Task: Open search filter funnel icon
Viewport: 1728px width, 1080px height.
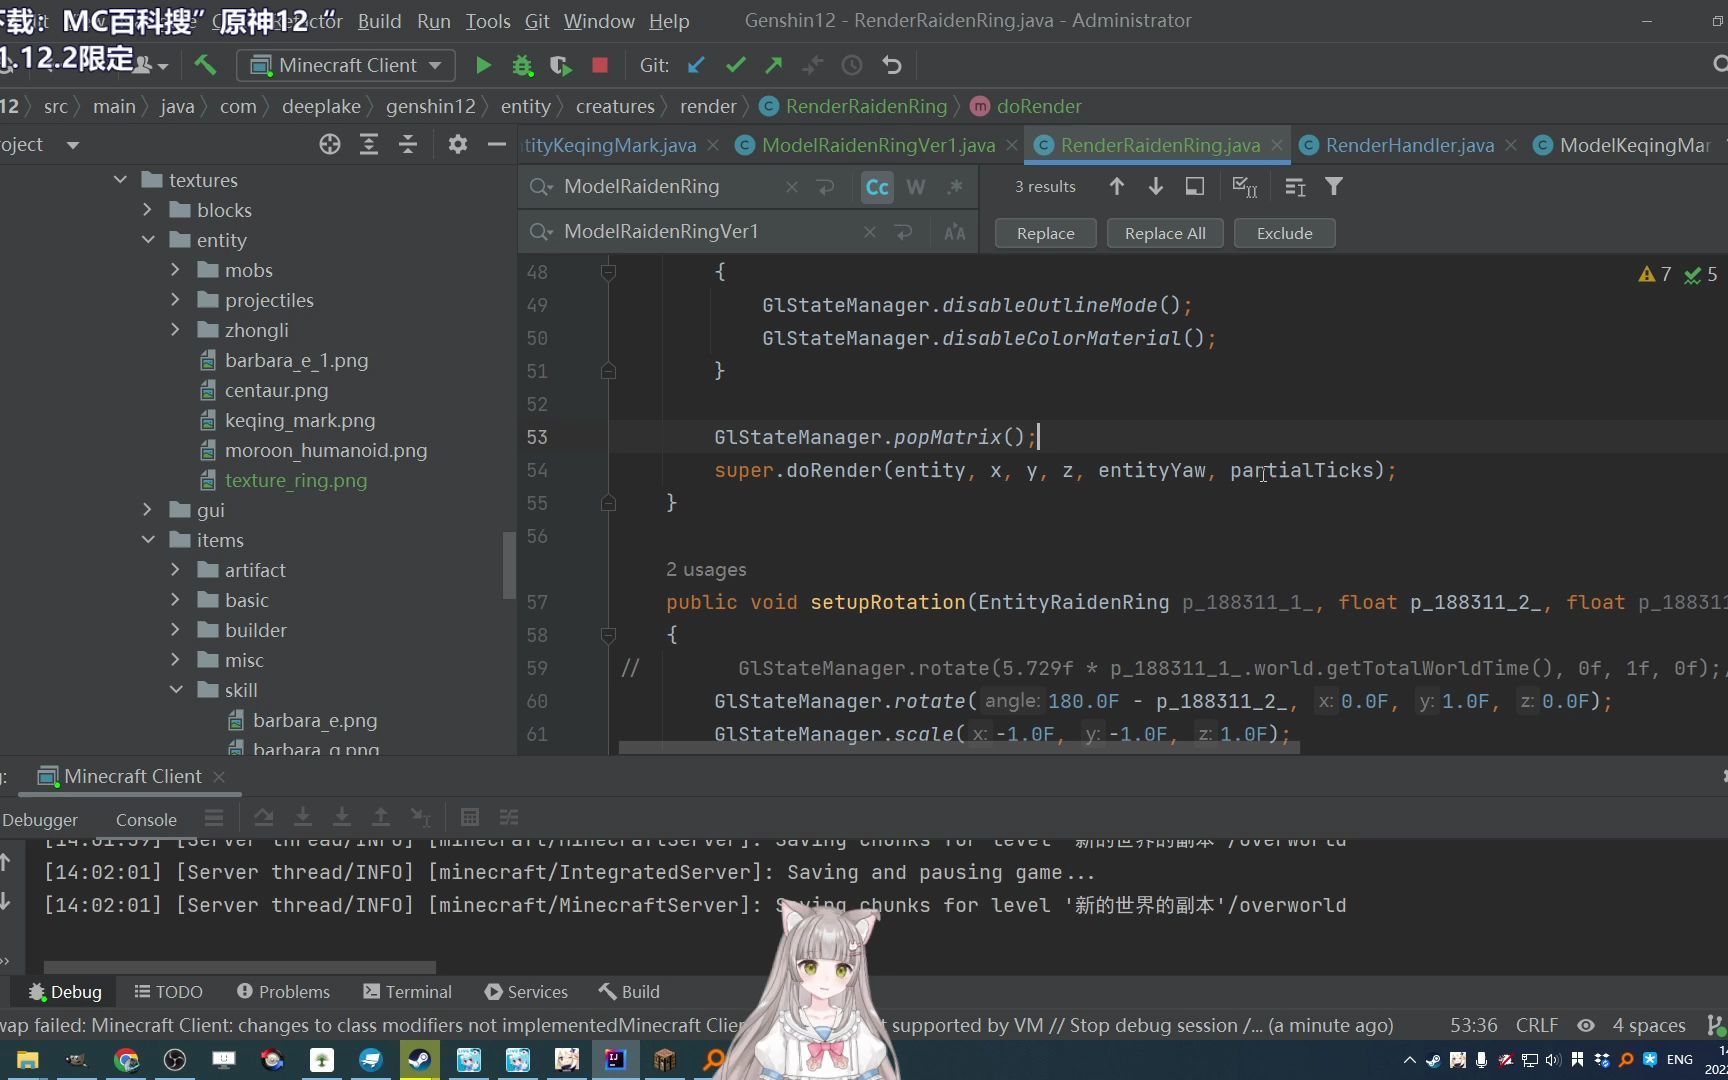Action: point(1334,186)
